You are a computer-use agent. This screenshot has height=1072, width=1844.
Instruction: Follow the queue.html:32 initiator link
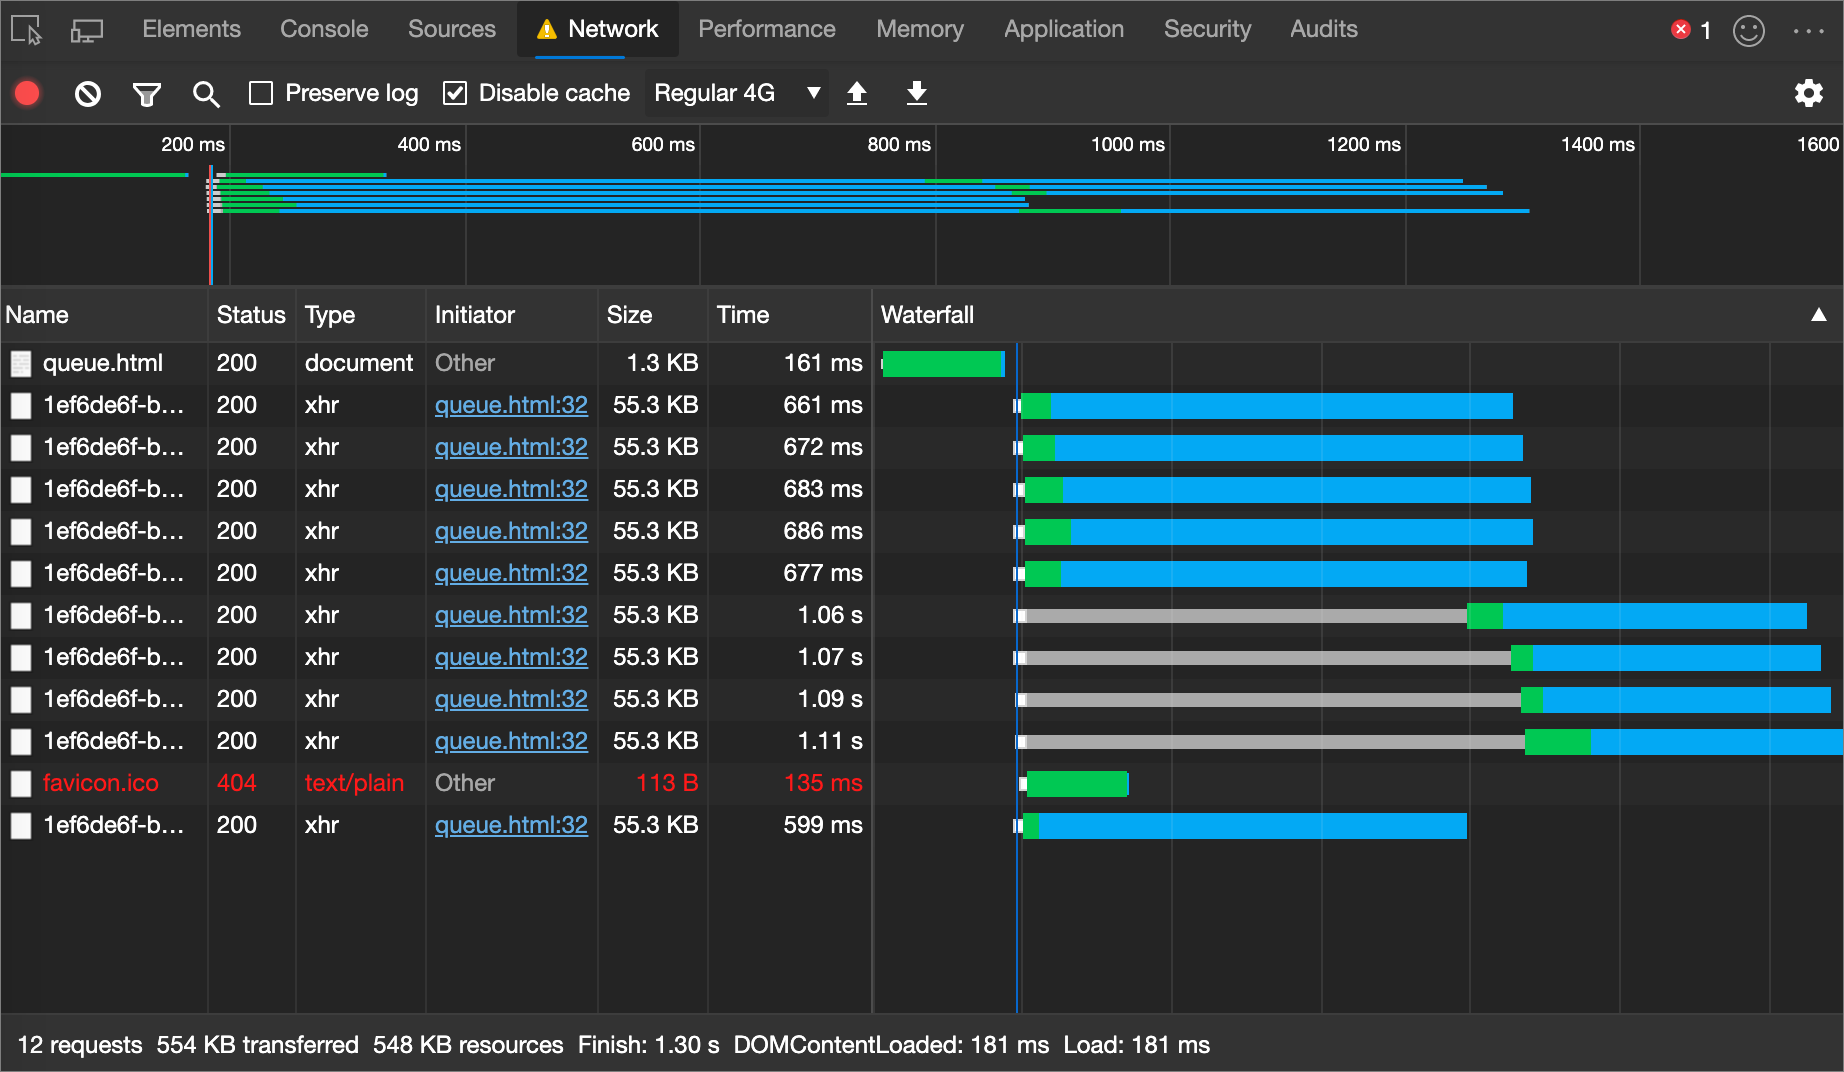(x=511, y=405)
